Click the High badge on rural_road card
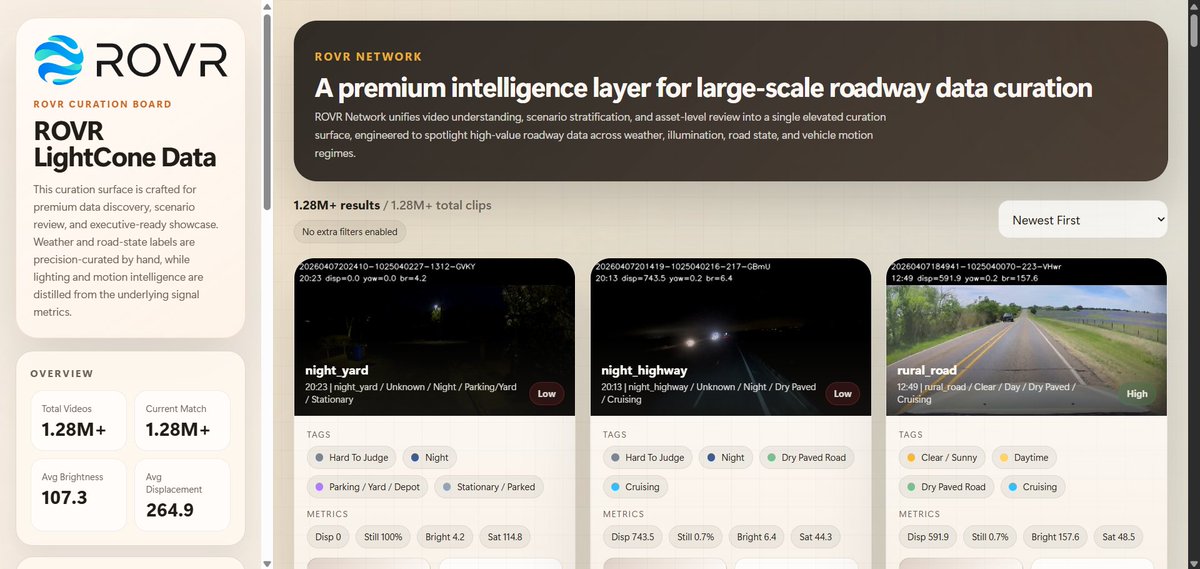 coord(1137,393)
